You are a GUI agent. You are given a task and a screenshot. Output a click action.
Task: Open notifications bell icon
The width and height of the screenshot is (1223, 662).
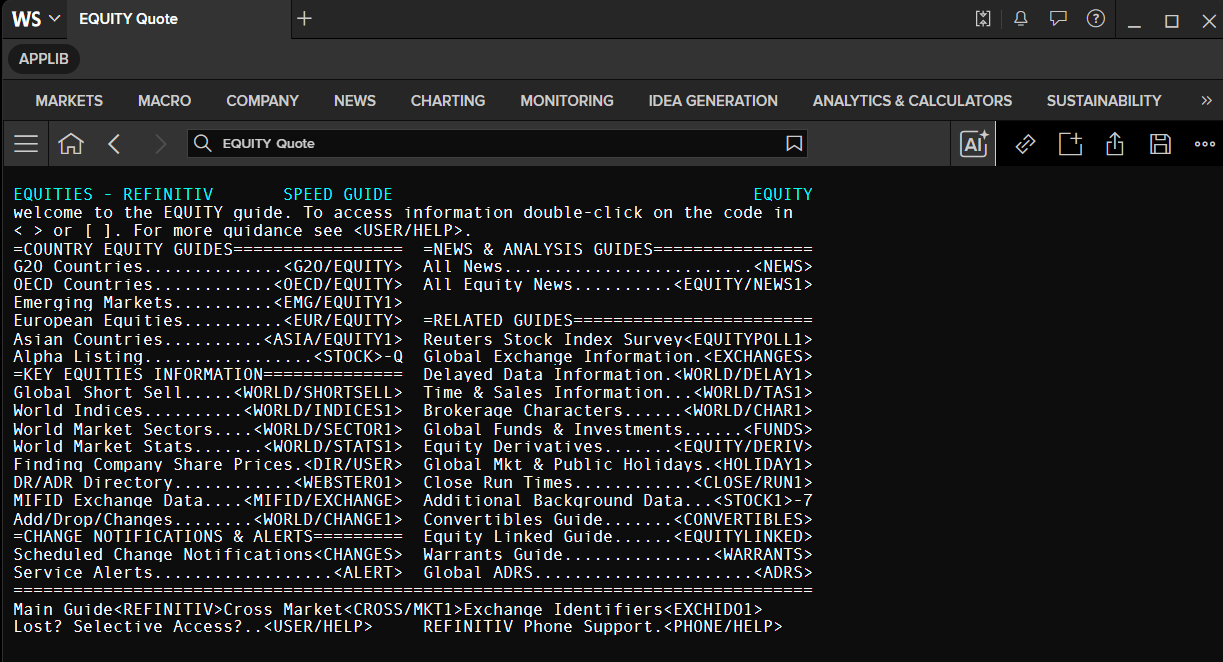1021,19
